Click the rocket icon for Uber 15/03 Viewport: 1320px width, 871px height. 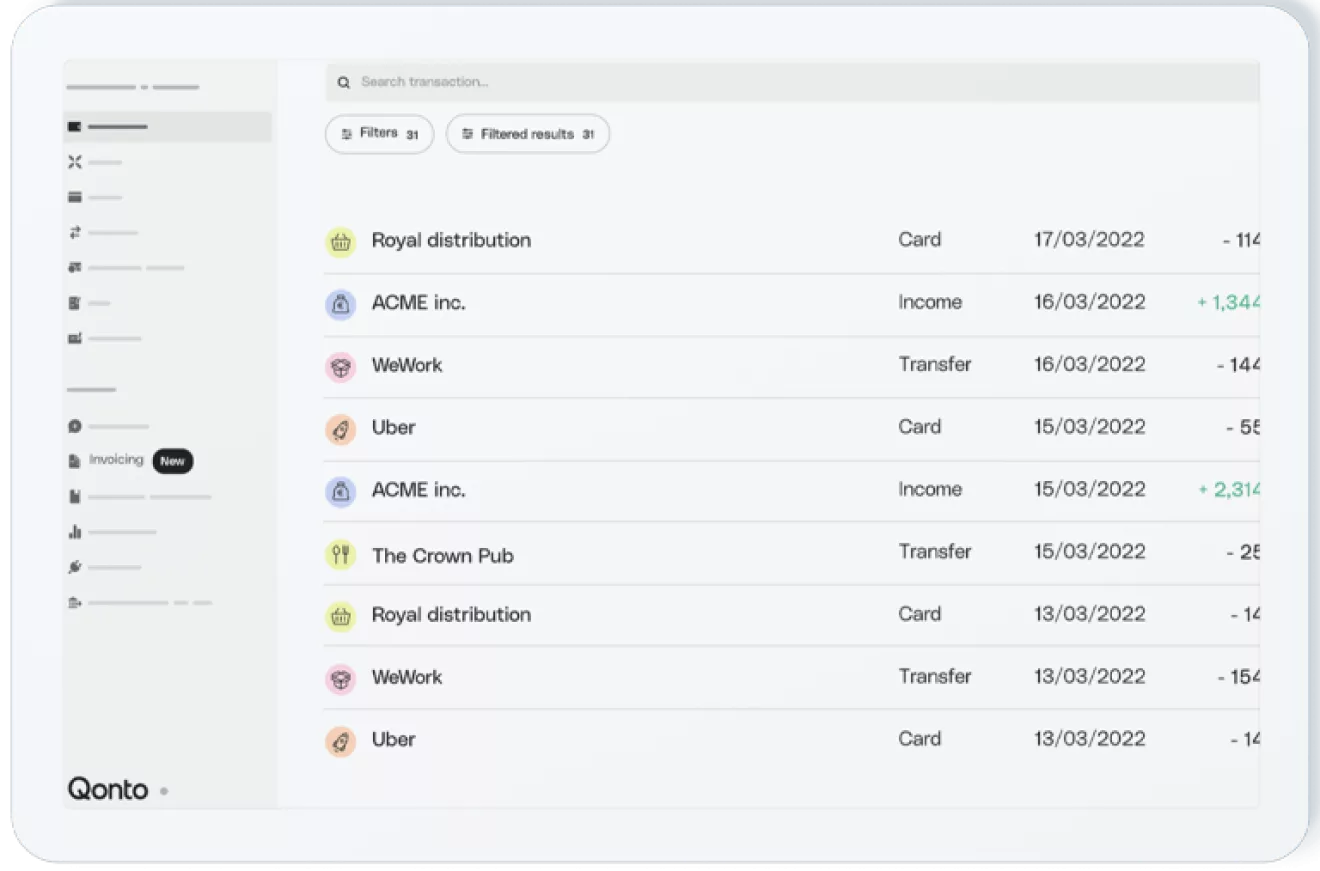point(341,429)
